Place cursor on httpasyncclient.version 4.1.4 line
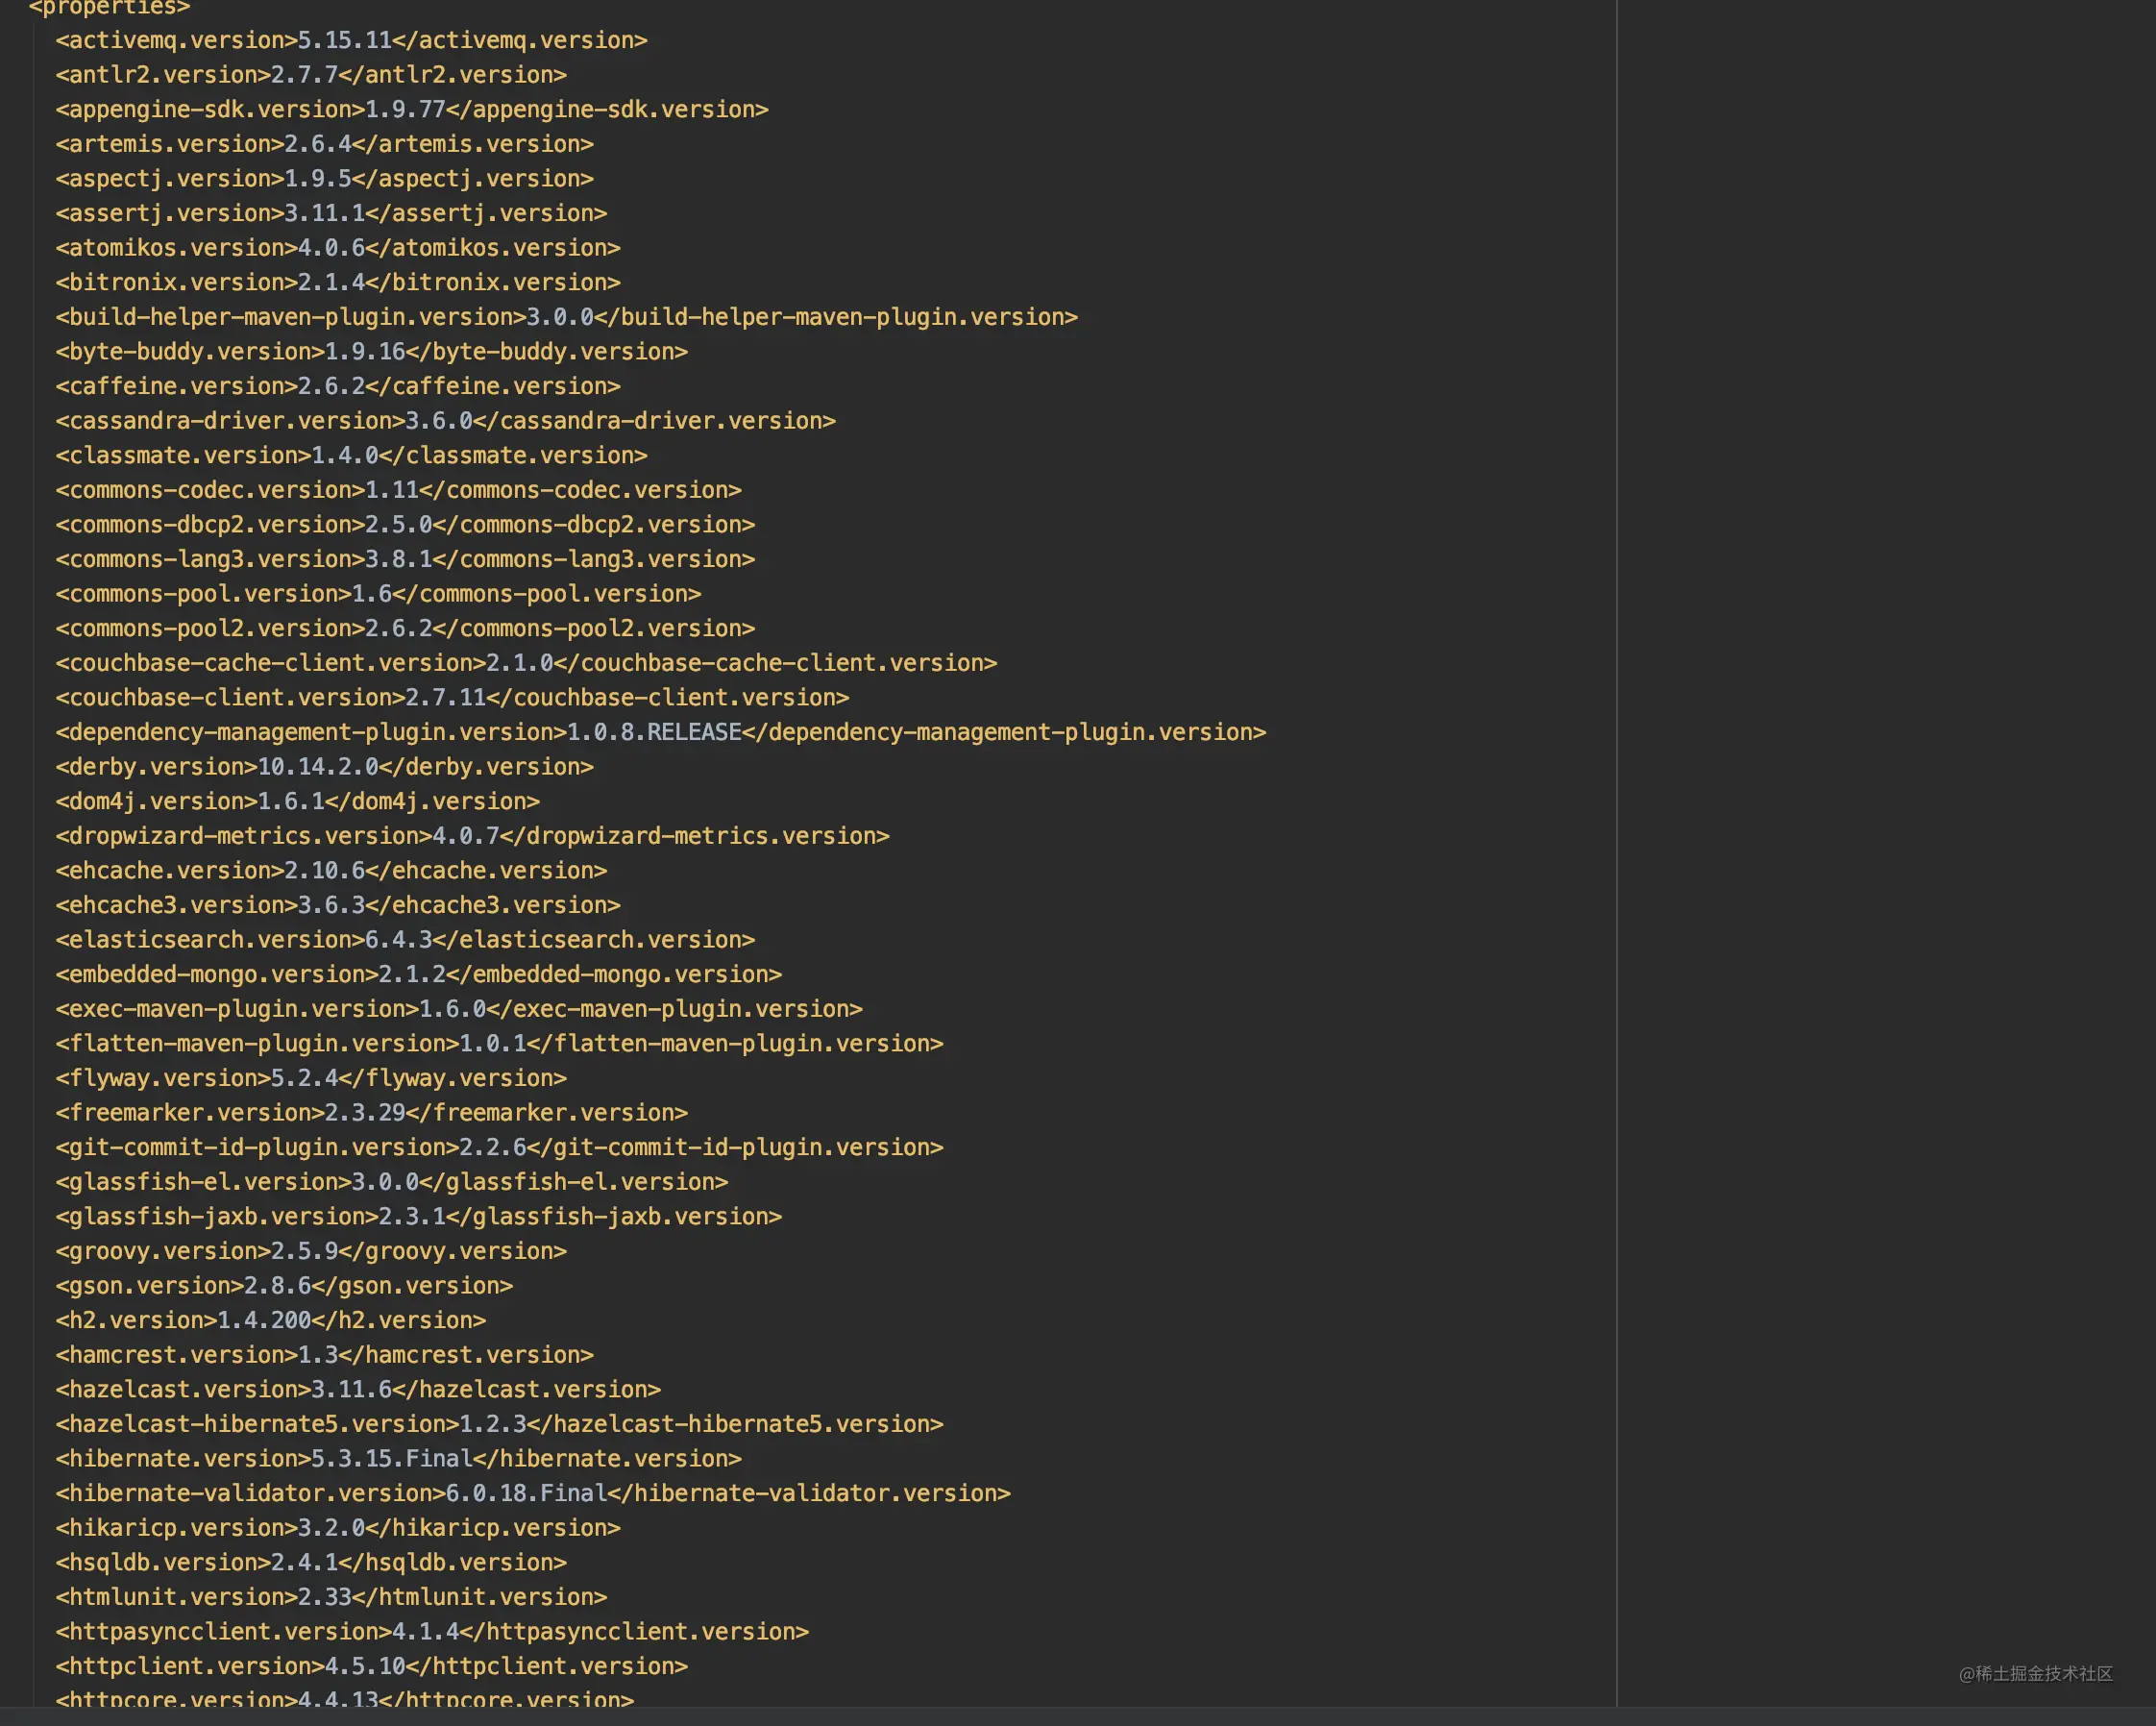Screen dimensions: 2156x1726 click(432, 1632)
